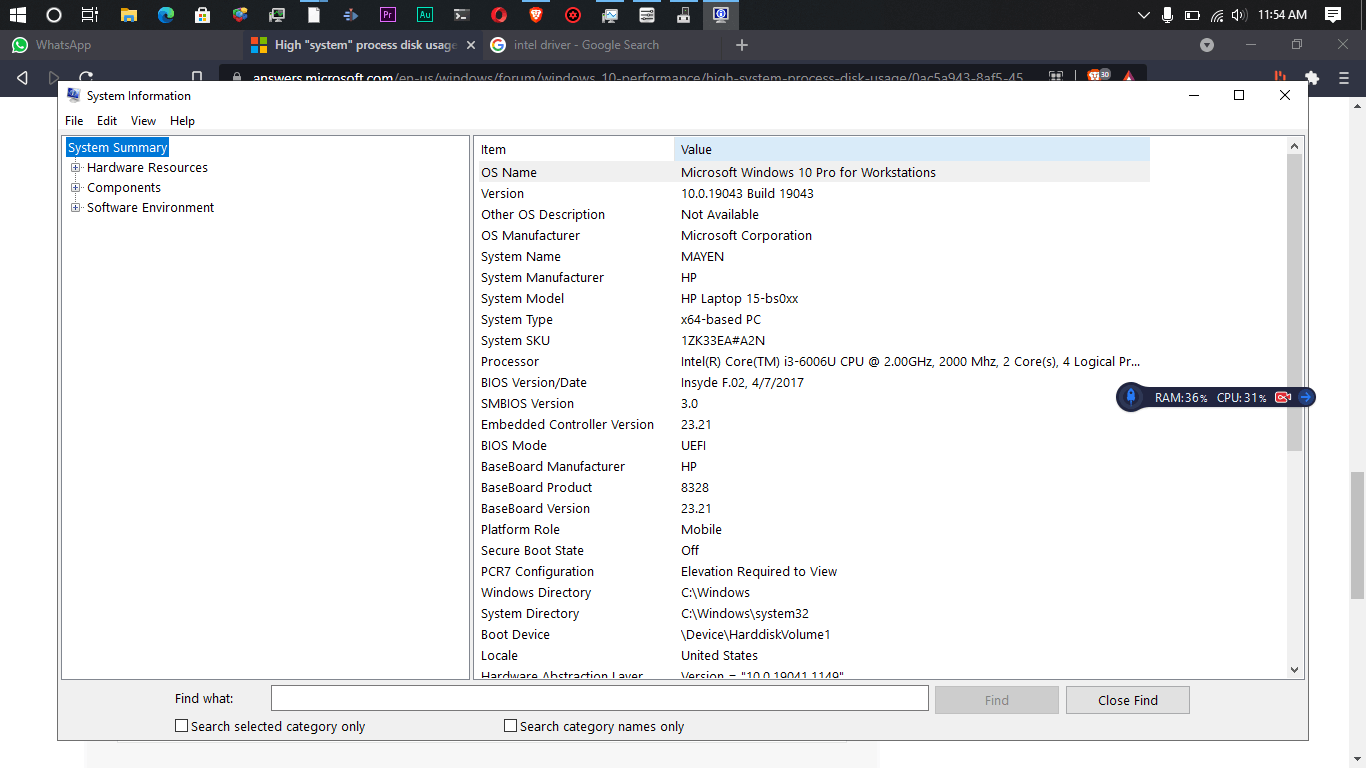Toggle Search category names only checkbox

pyautogui.click(x=511, y=726)
